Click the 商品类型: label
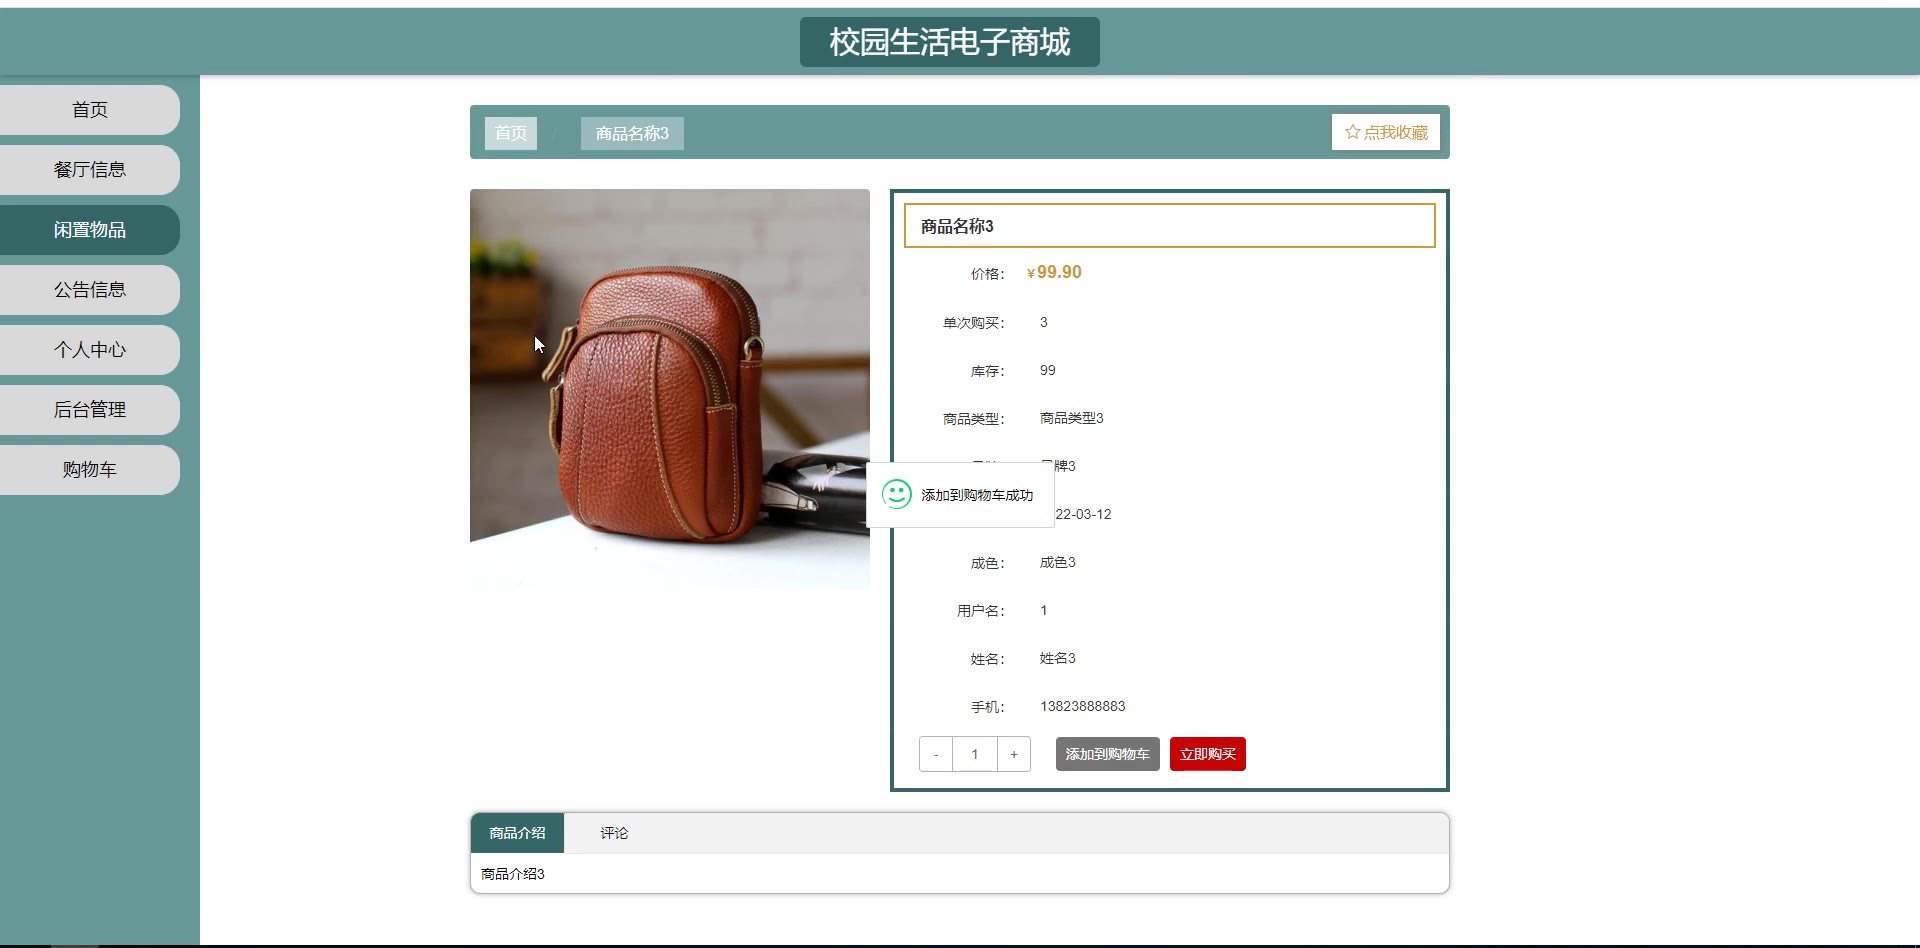 (x=974, y=419)
